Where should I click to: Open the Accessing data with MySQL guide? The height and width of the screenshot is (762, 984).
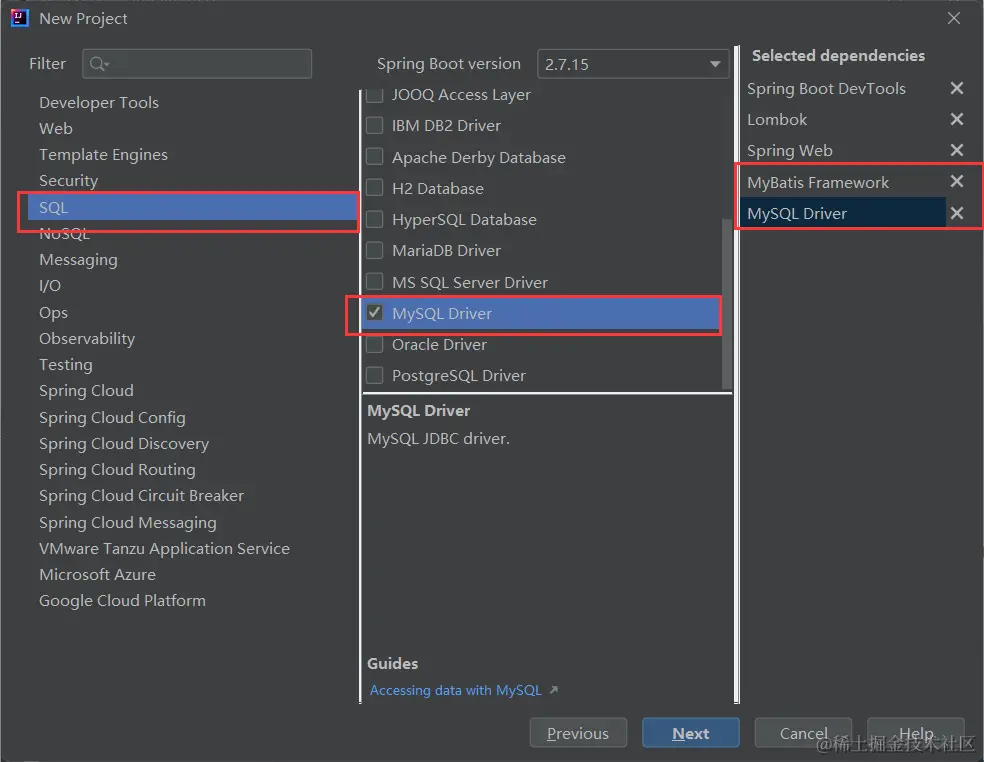(456, 690)
